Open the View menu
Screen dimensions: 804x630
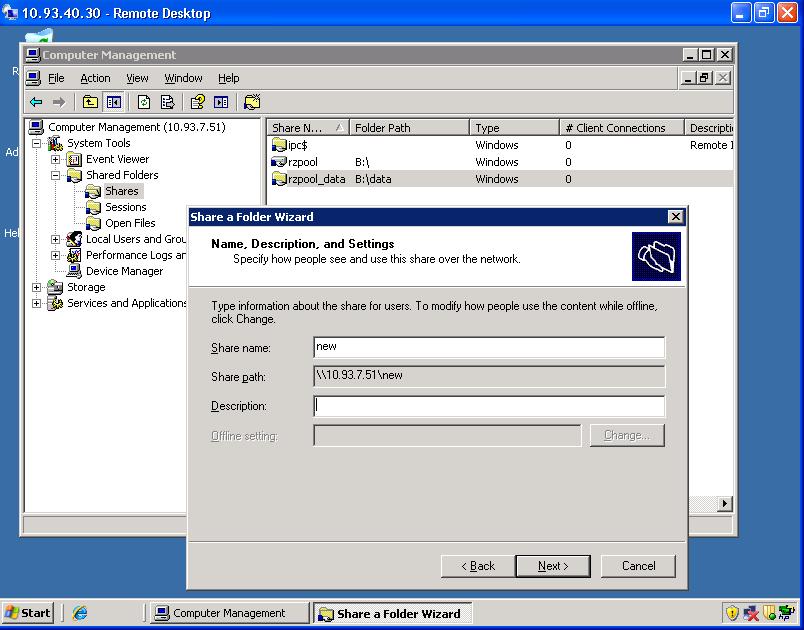(137, 78)
